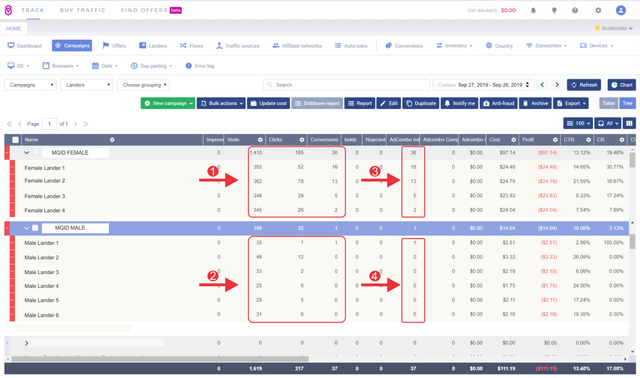
Task: Open Choose grouping dropdown
Action: point(143,85)
